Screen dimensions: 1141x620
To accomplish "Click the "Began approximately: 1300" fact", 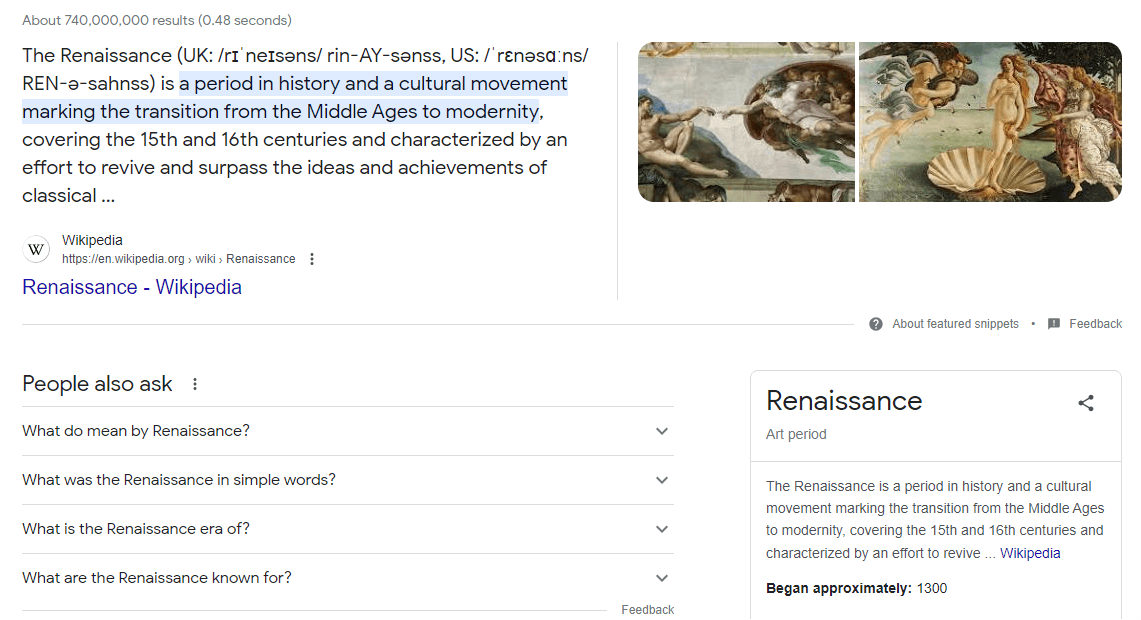I will [856, 589].
